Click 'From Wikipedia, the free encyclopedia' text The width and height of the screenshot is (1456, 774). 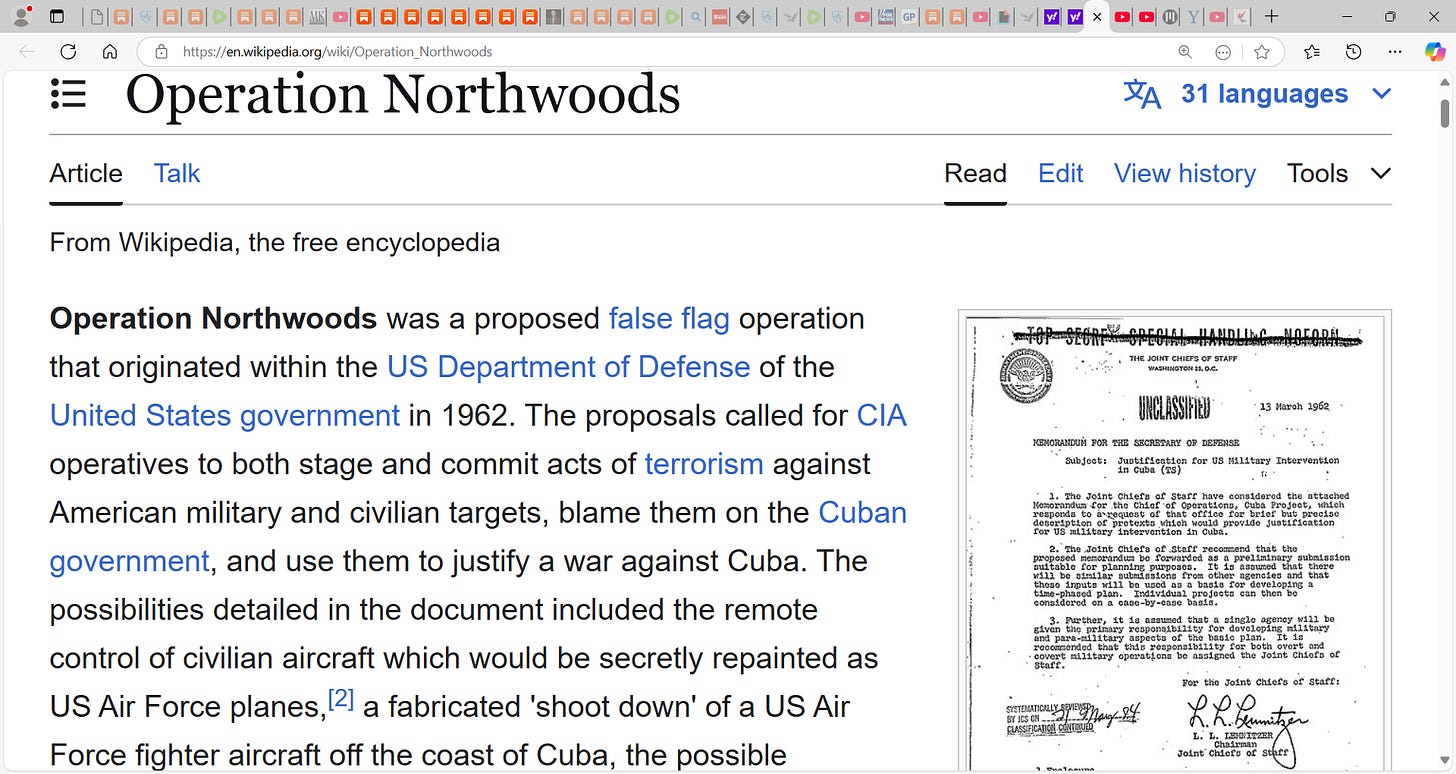click(275, 242)
